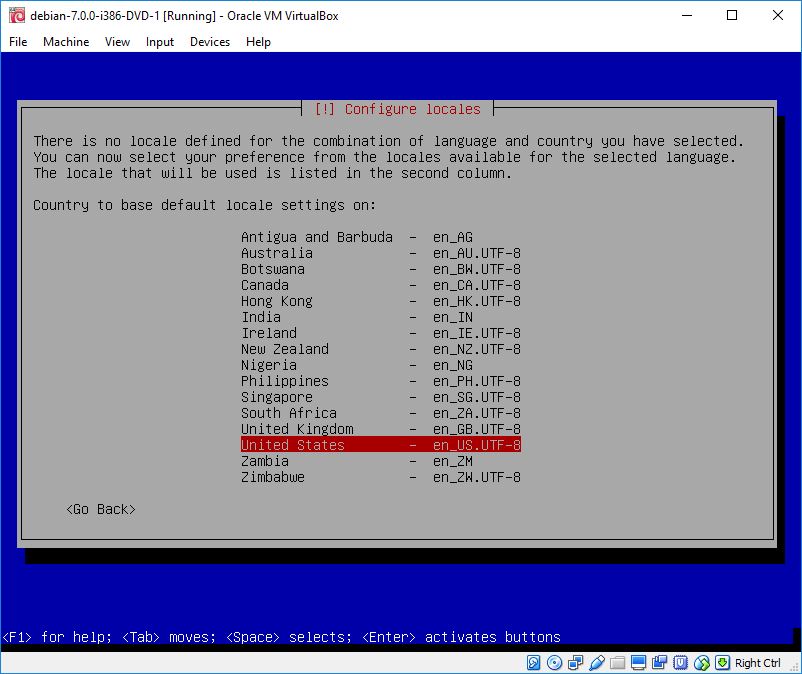Click the mouse integration status icon
This screenshot has width=802, height=674.
(x=702, y=663)
